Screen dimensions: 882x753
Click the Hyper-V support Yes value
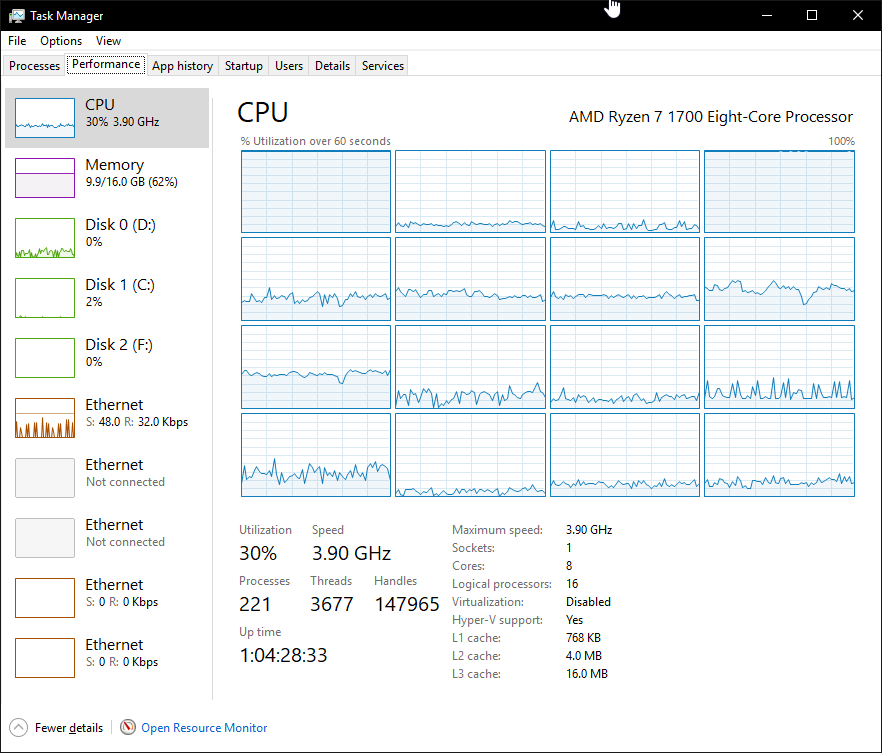574,620
